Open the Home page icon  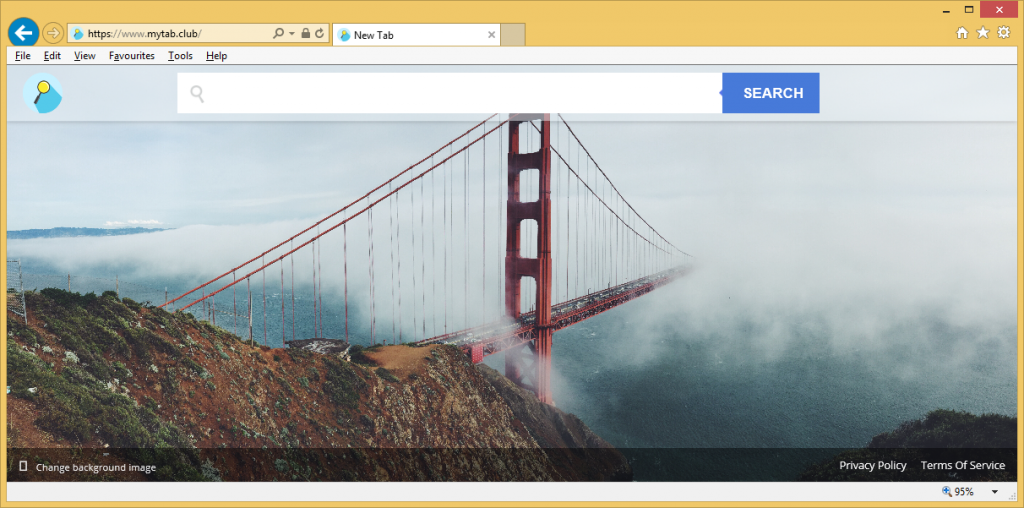[962, 33]
